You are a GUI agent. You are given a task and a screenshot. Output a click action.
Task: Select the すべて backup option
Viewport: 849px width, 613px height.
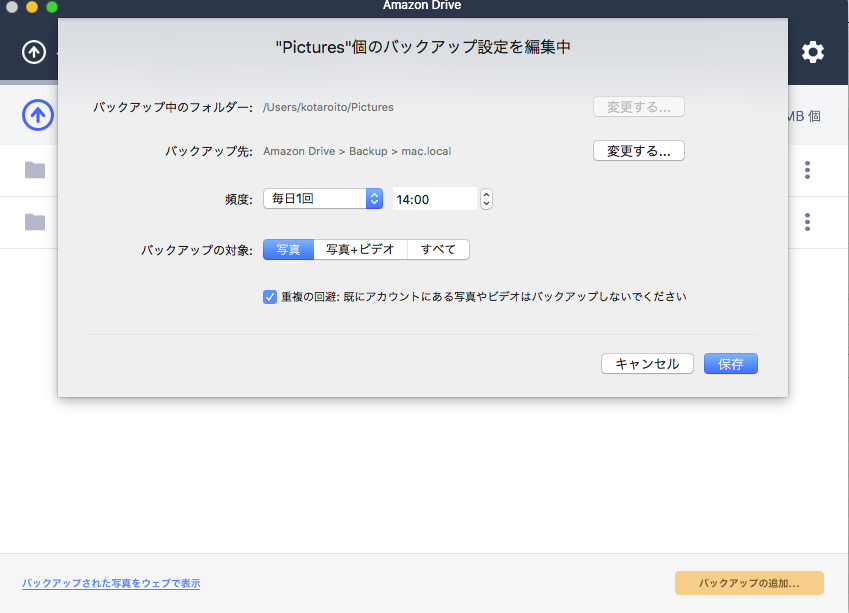pos(438,249)
